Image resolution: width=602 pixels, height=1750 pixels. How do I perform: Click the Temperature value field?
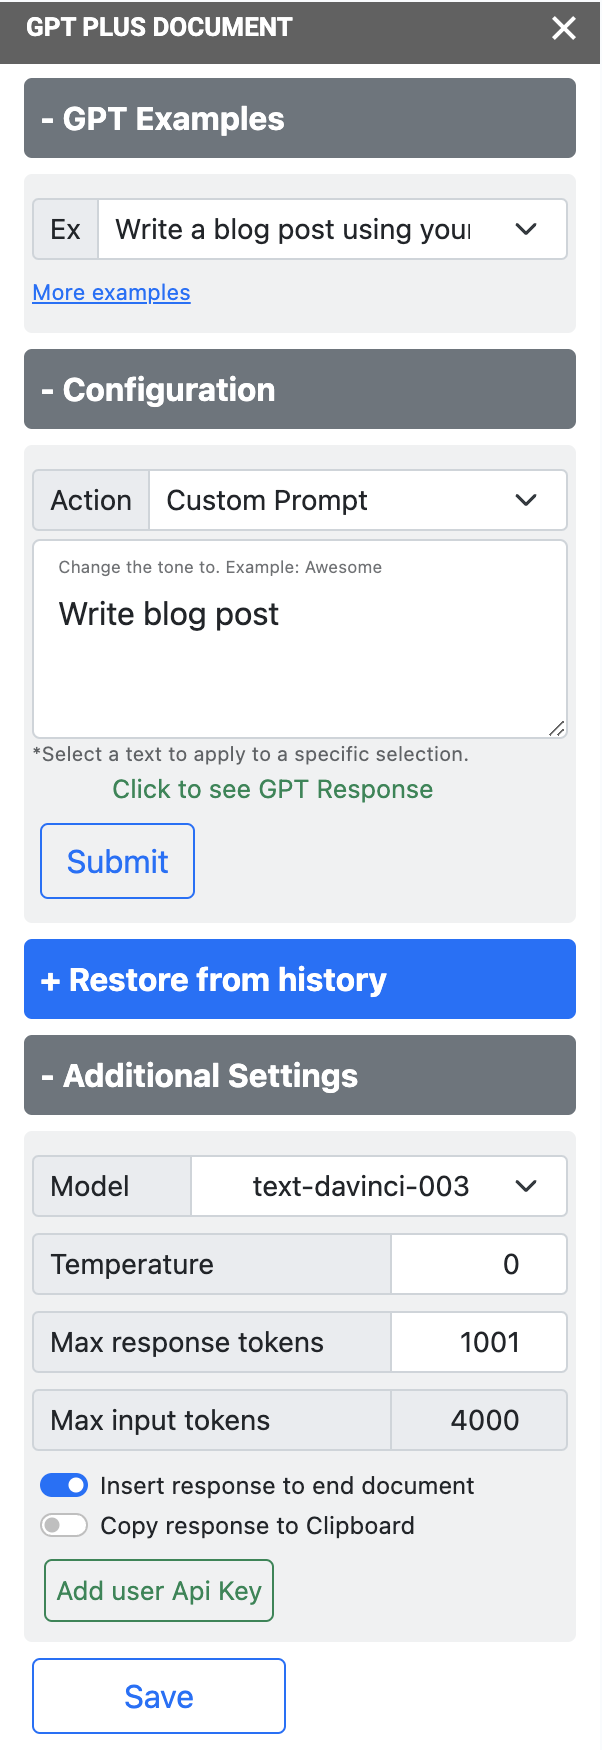click(478, 1263)
